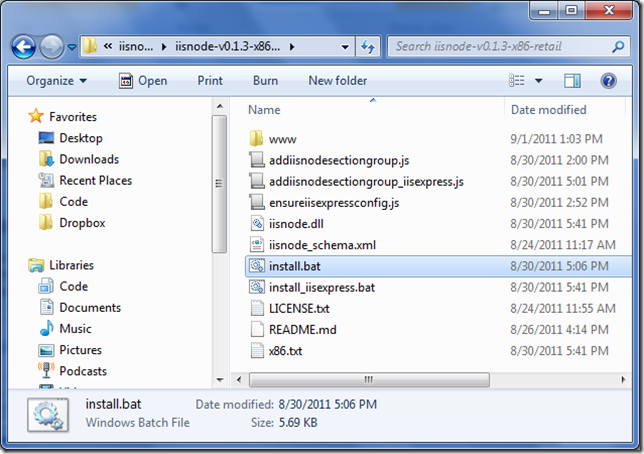Click the 'README.md' file name
Screen dimensions: 644x454
(x=303, y=330)
